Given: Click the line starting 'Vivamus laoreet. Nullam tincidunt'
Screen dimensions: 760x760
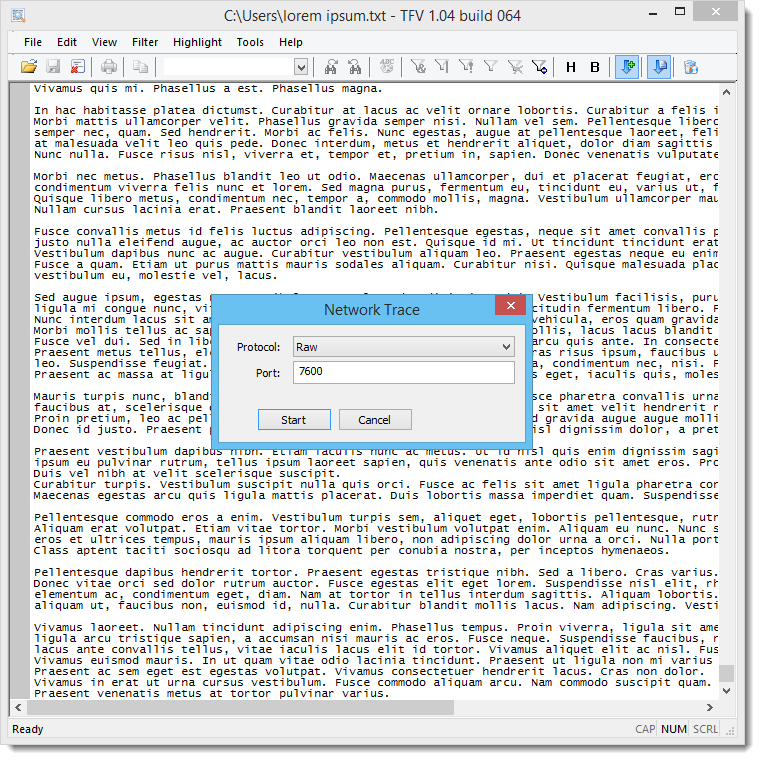Looking at the screenshot, I should click(x=376, y=627).
